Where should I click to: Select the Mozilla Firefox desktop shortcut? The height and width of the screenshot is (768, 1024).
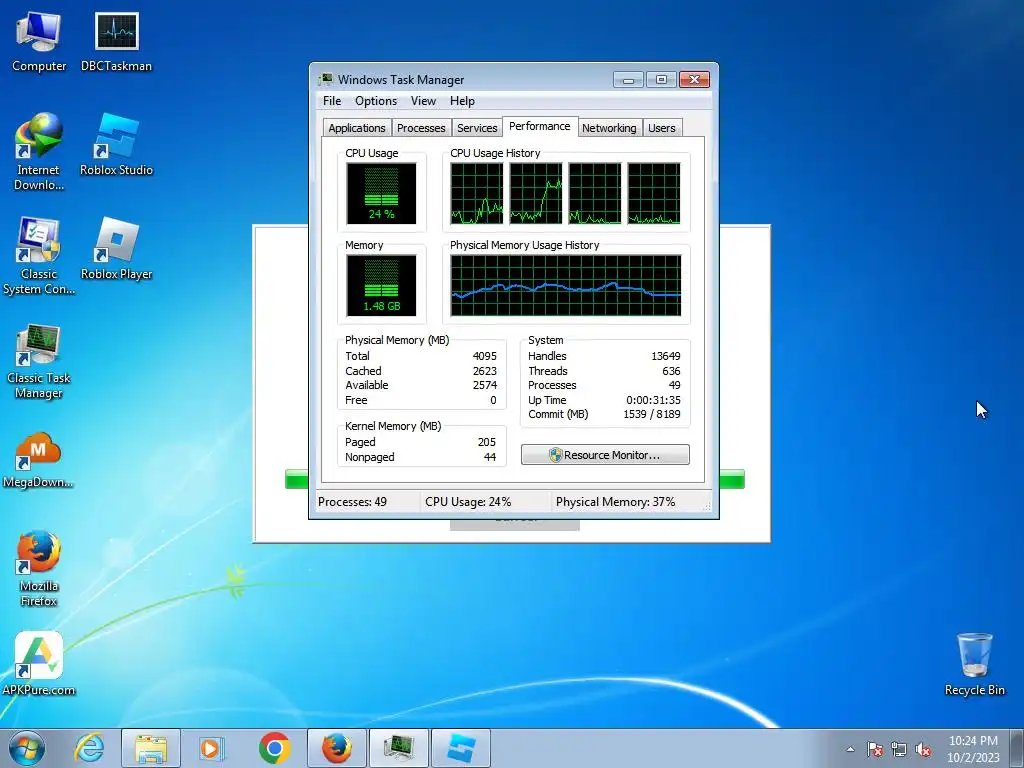pos(39,568)
